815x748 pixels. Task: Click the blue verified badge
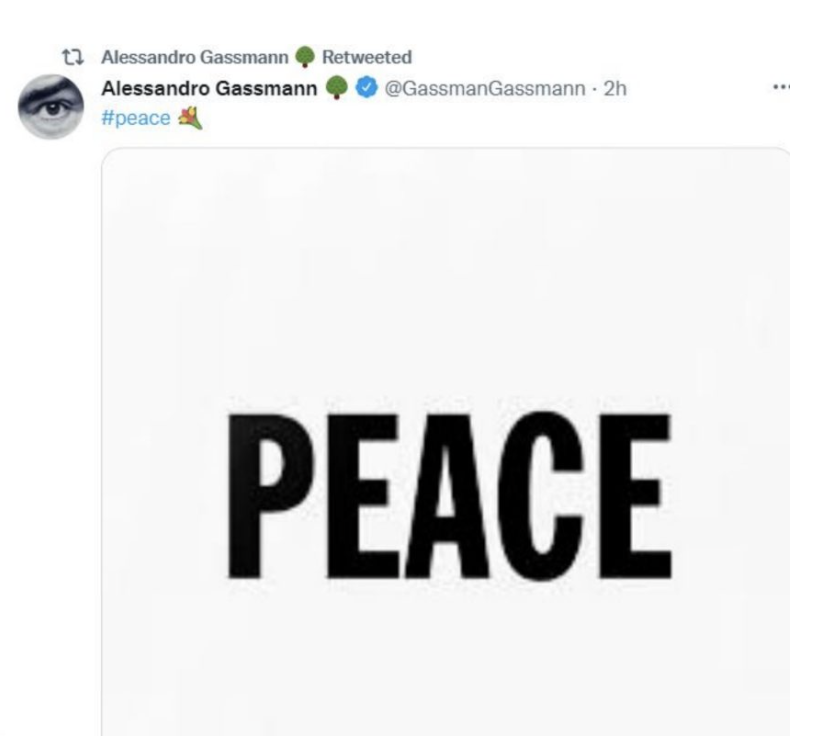pyautogui.click(x=366, y=88)
